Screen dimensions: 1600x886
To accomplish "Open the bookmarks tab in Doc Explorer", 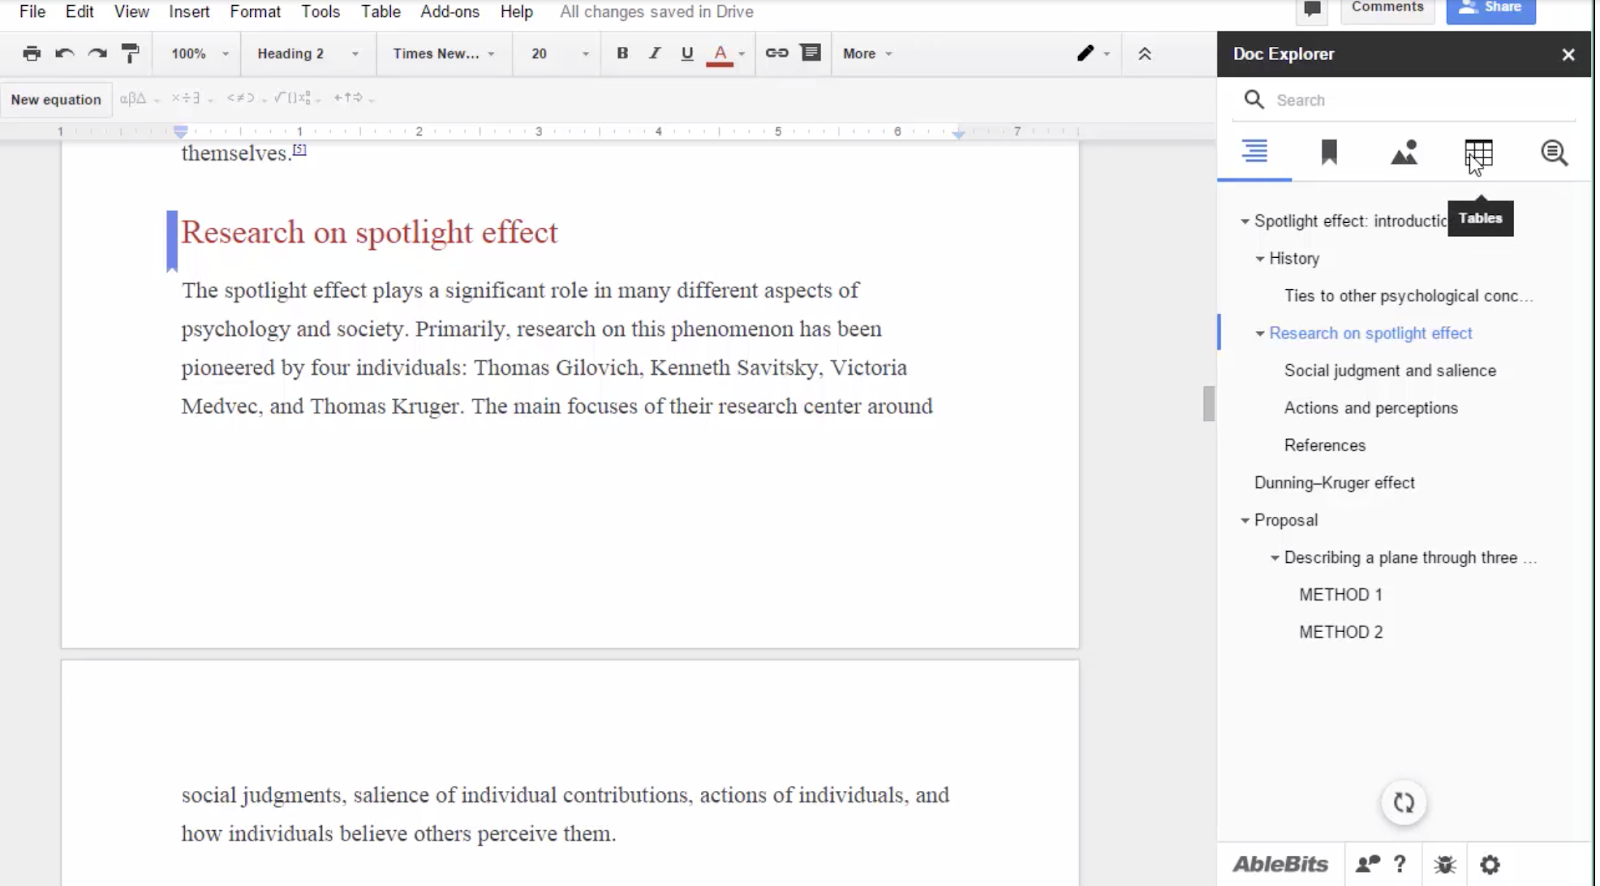I will pos(1329,153).
